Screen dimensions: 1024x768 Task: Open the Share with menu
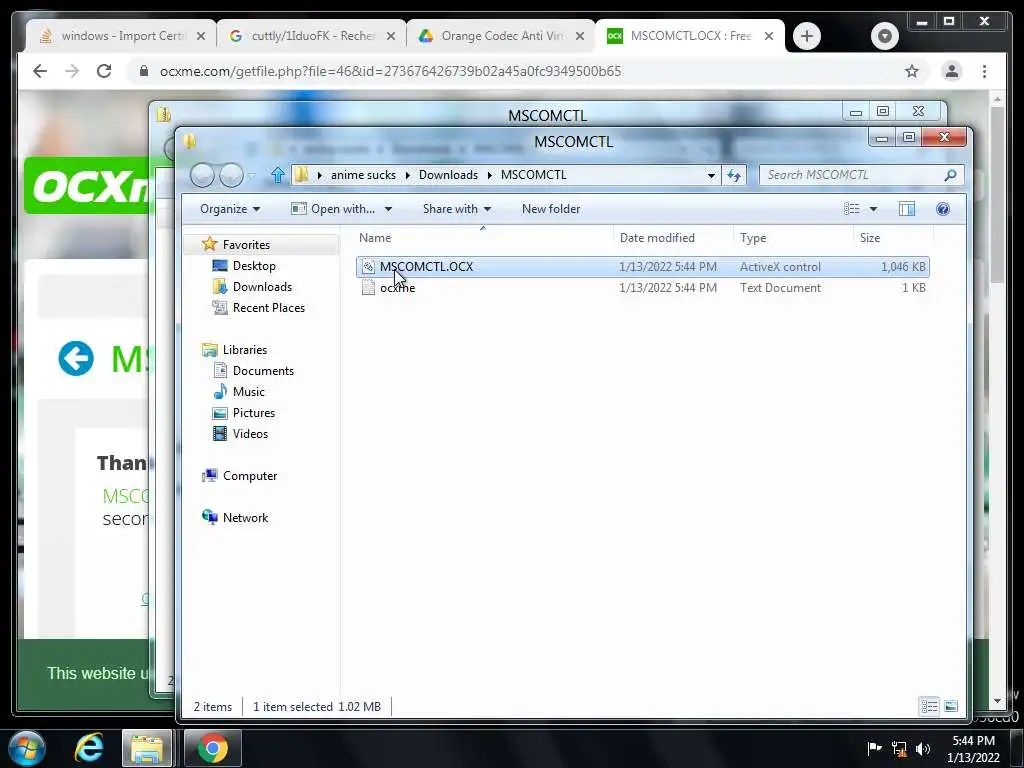pyautogui.click(x=456, y=209)
